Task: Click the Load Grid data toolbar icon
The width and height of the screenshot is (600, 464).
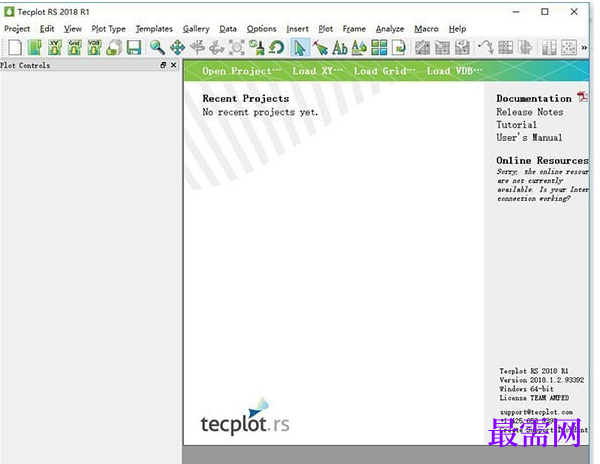Action: 75,48
